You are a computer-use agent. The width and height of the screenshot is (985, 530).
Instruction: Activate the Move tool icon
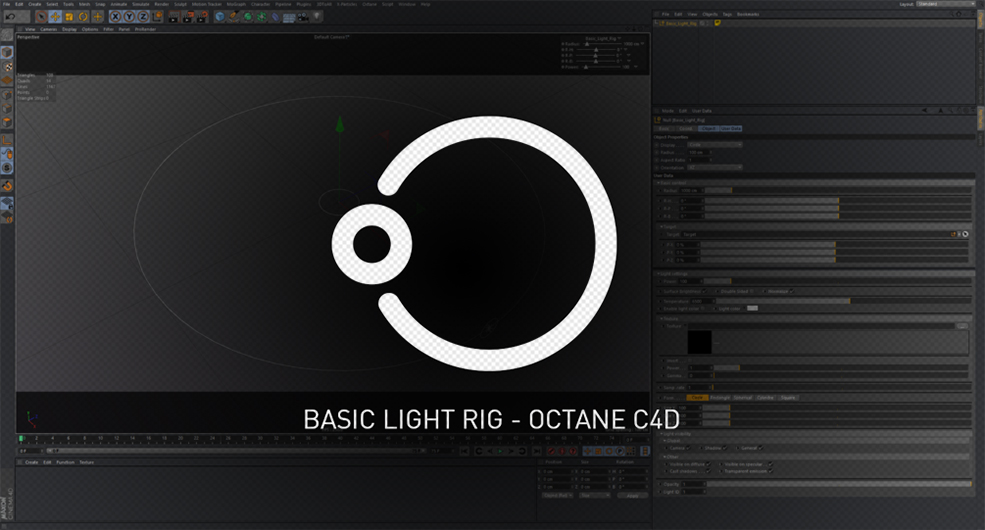coord(55,17)
